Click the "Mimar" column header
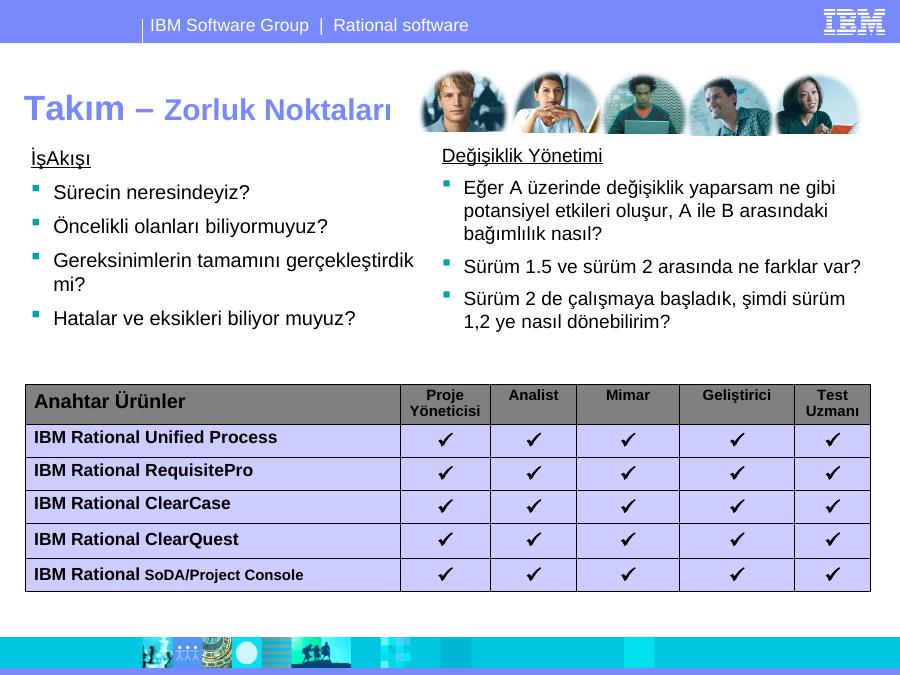Screen dimensions: 900x675 click(628, 395)
